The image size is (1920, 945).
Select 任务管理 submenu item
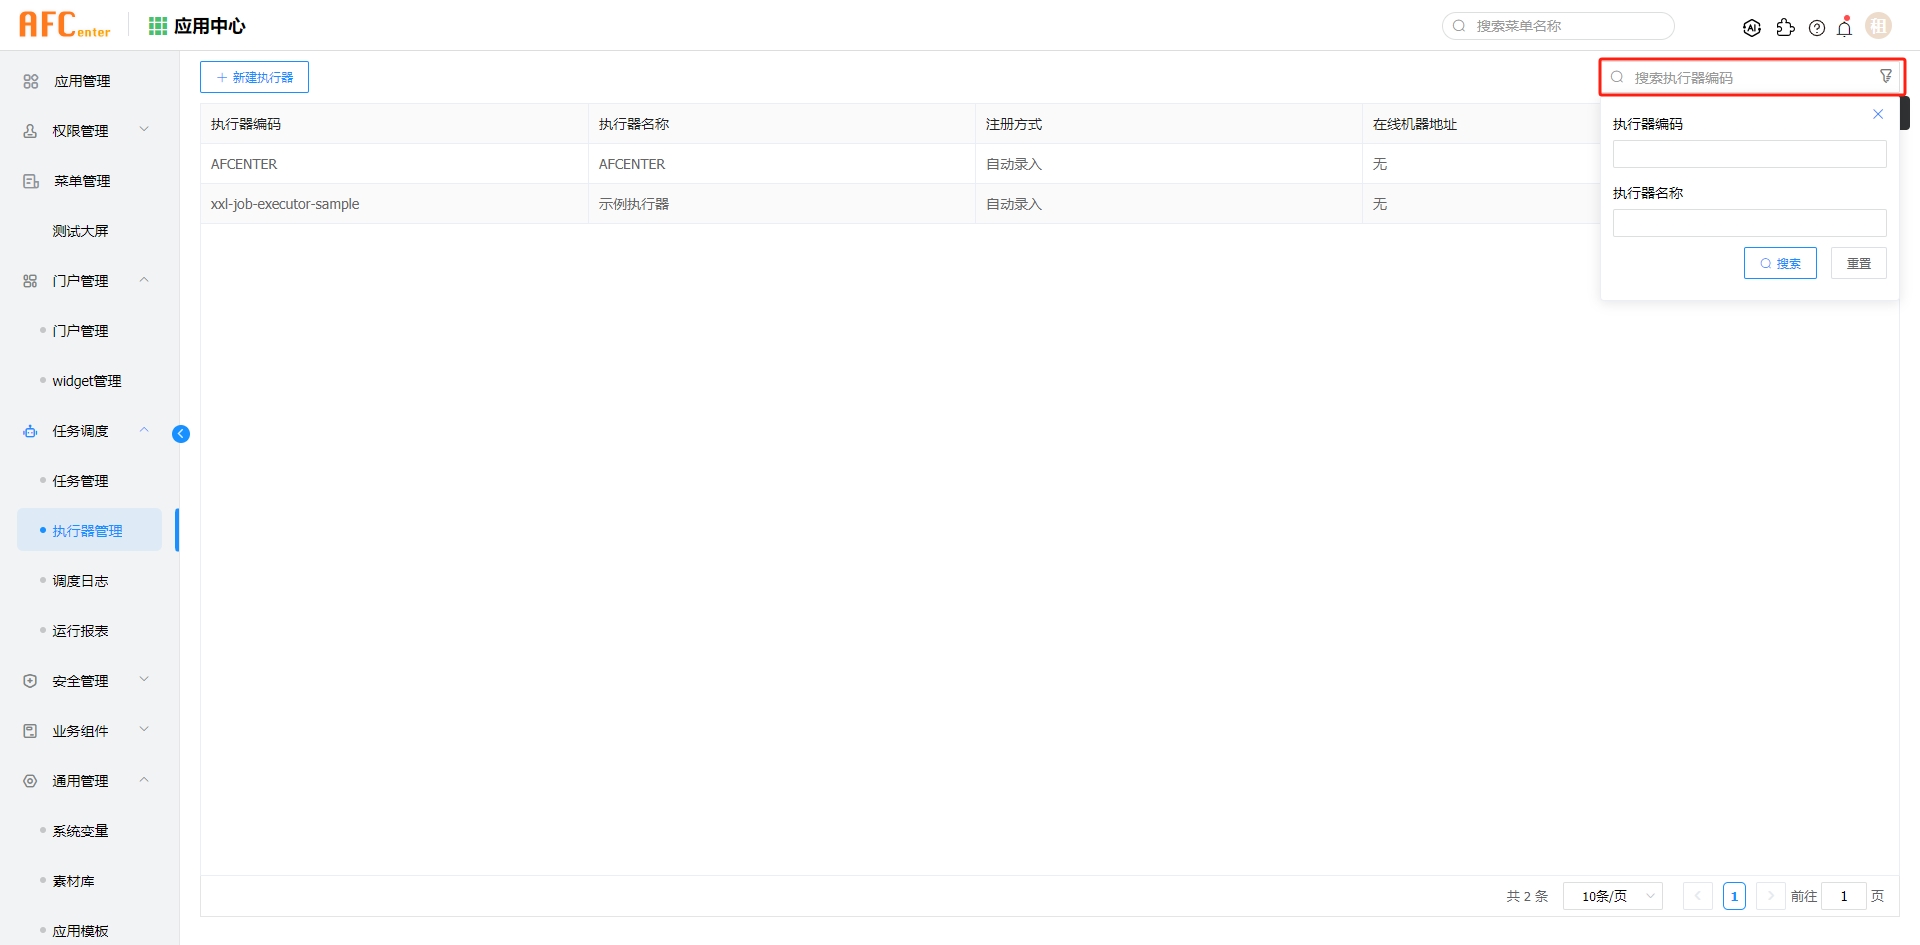(80, 481)
